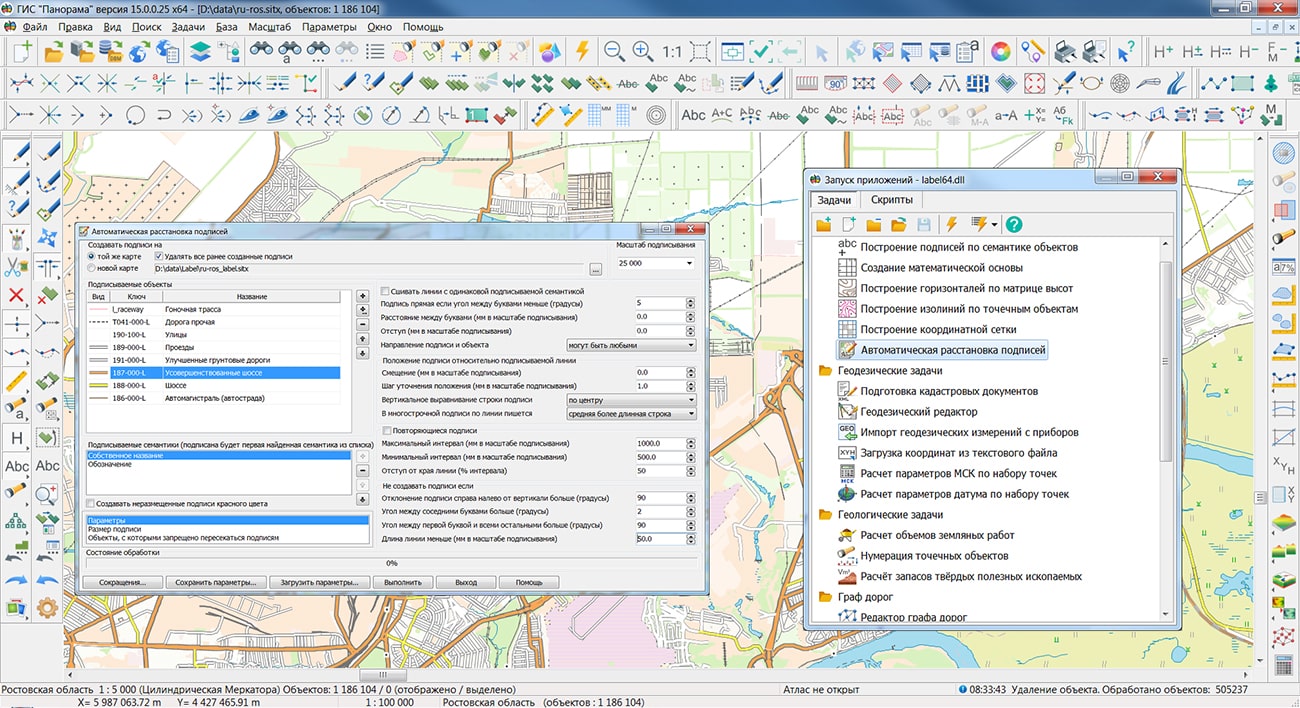Viewport: 1300px width, 708px height.
Task: Click the first binoculars search icon
Action: tap(262, 51)
